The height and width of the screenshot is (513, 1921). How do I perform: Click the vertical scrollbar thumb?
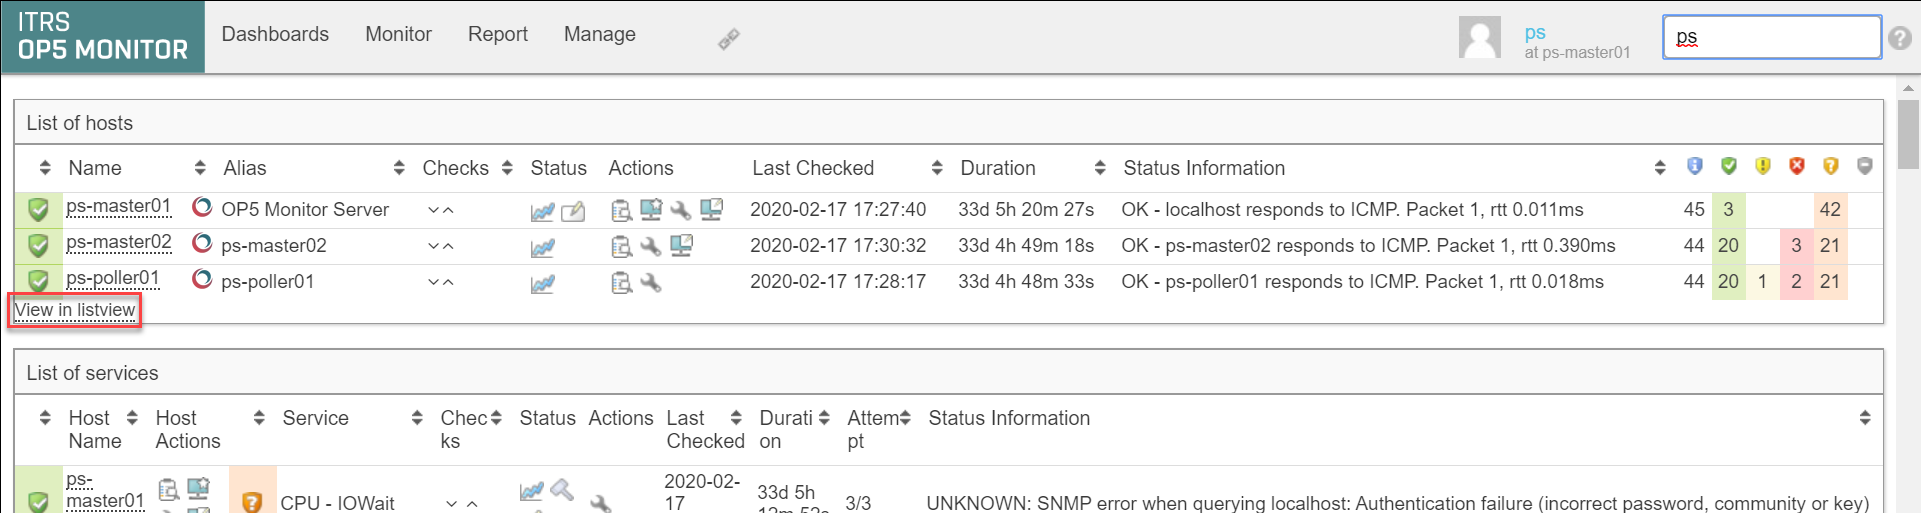click(1908, 135)
